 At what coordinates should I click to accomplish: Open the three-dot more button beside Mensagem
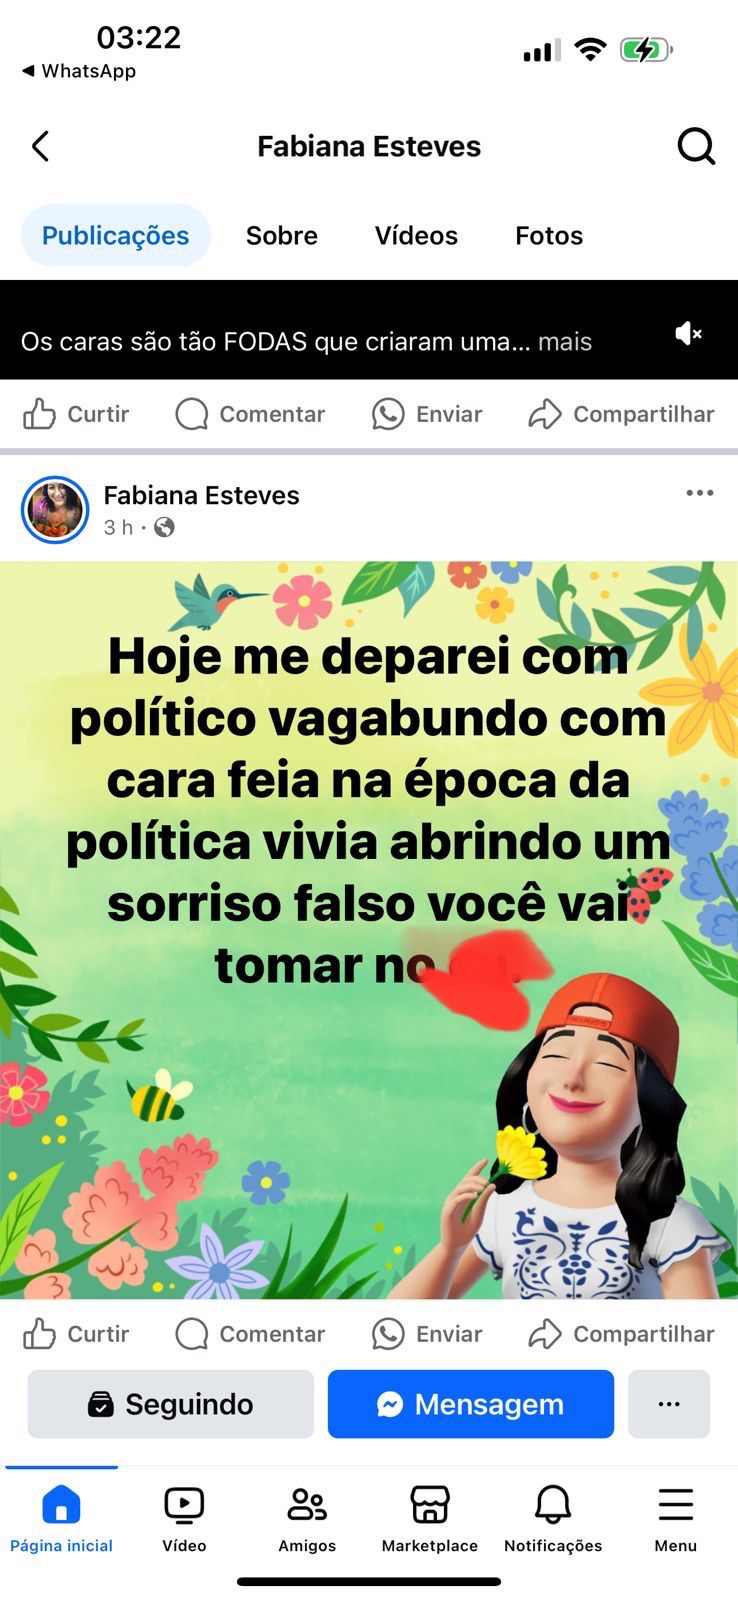point(669,1404)
